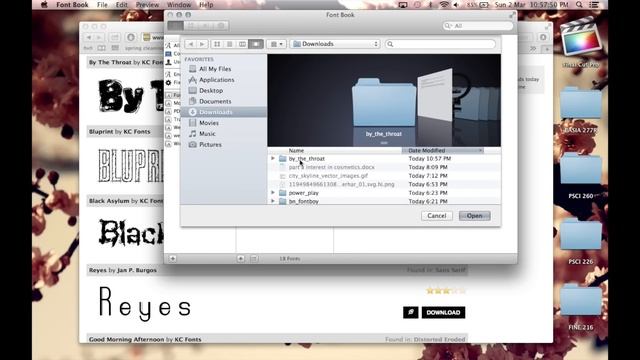Open the Downloads location popup
Screen dimensions: 640x360
335,44
